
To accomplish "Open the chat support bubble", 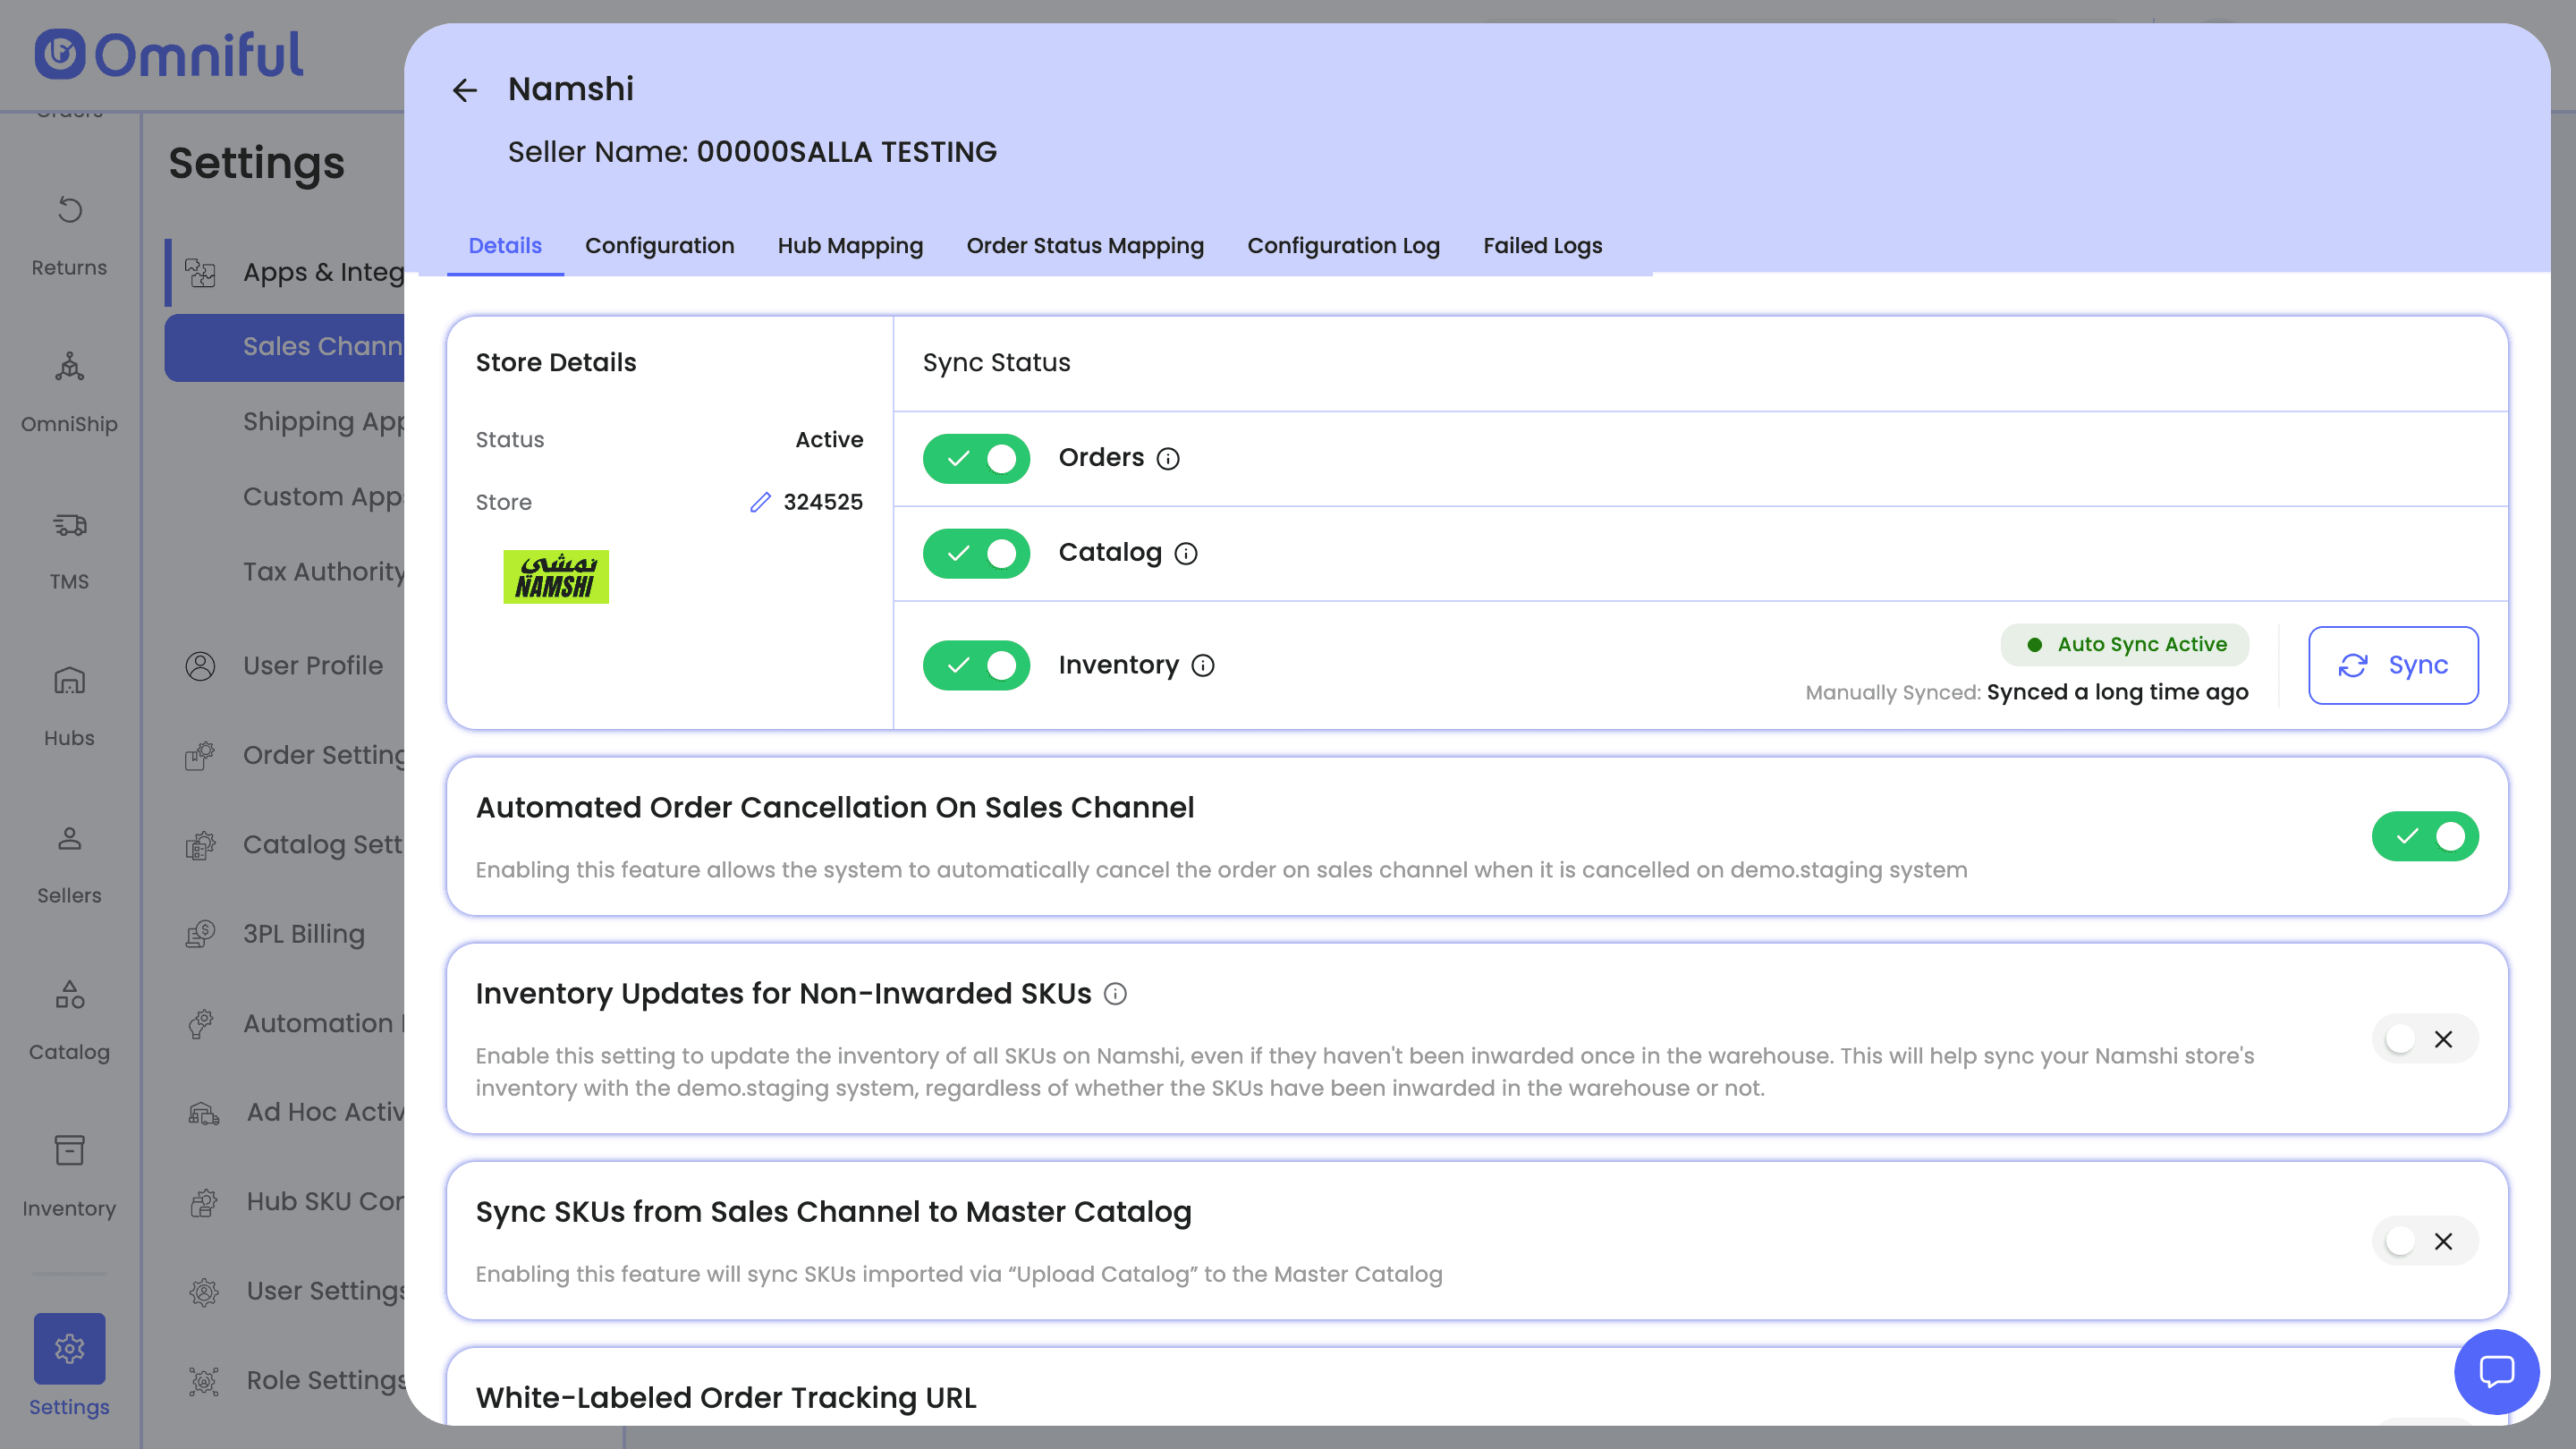I will click(2496, 1371).
